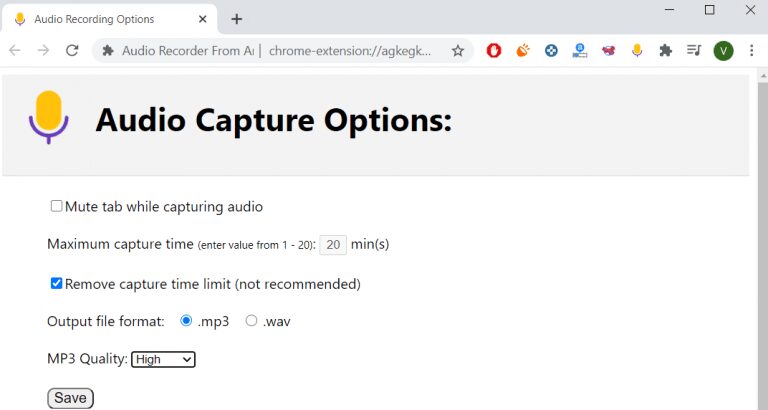Uncheck Remove capture time limit
Screen dimensions: 768x410
point(56,283)
